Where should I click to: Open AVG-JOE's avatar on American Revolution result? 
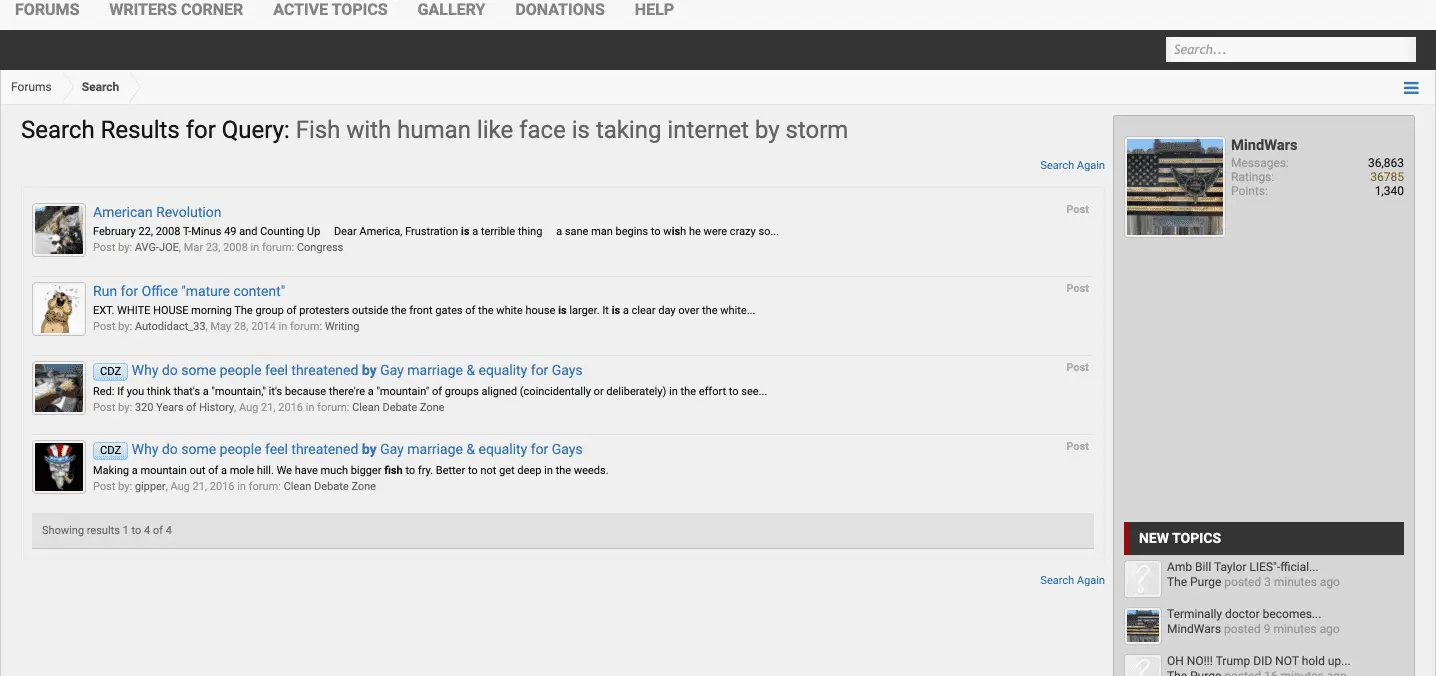pos(59,230)
